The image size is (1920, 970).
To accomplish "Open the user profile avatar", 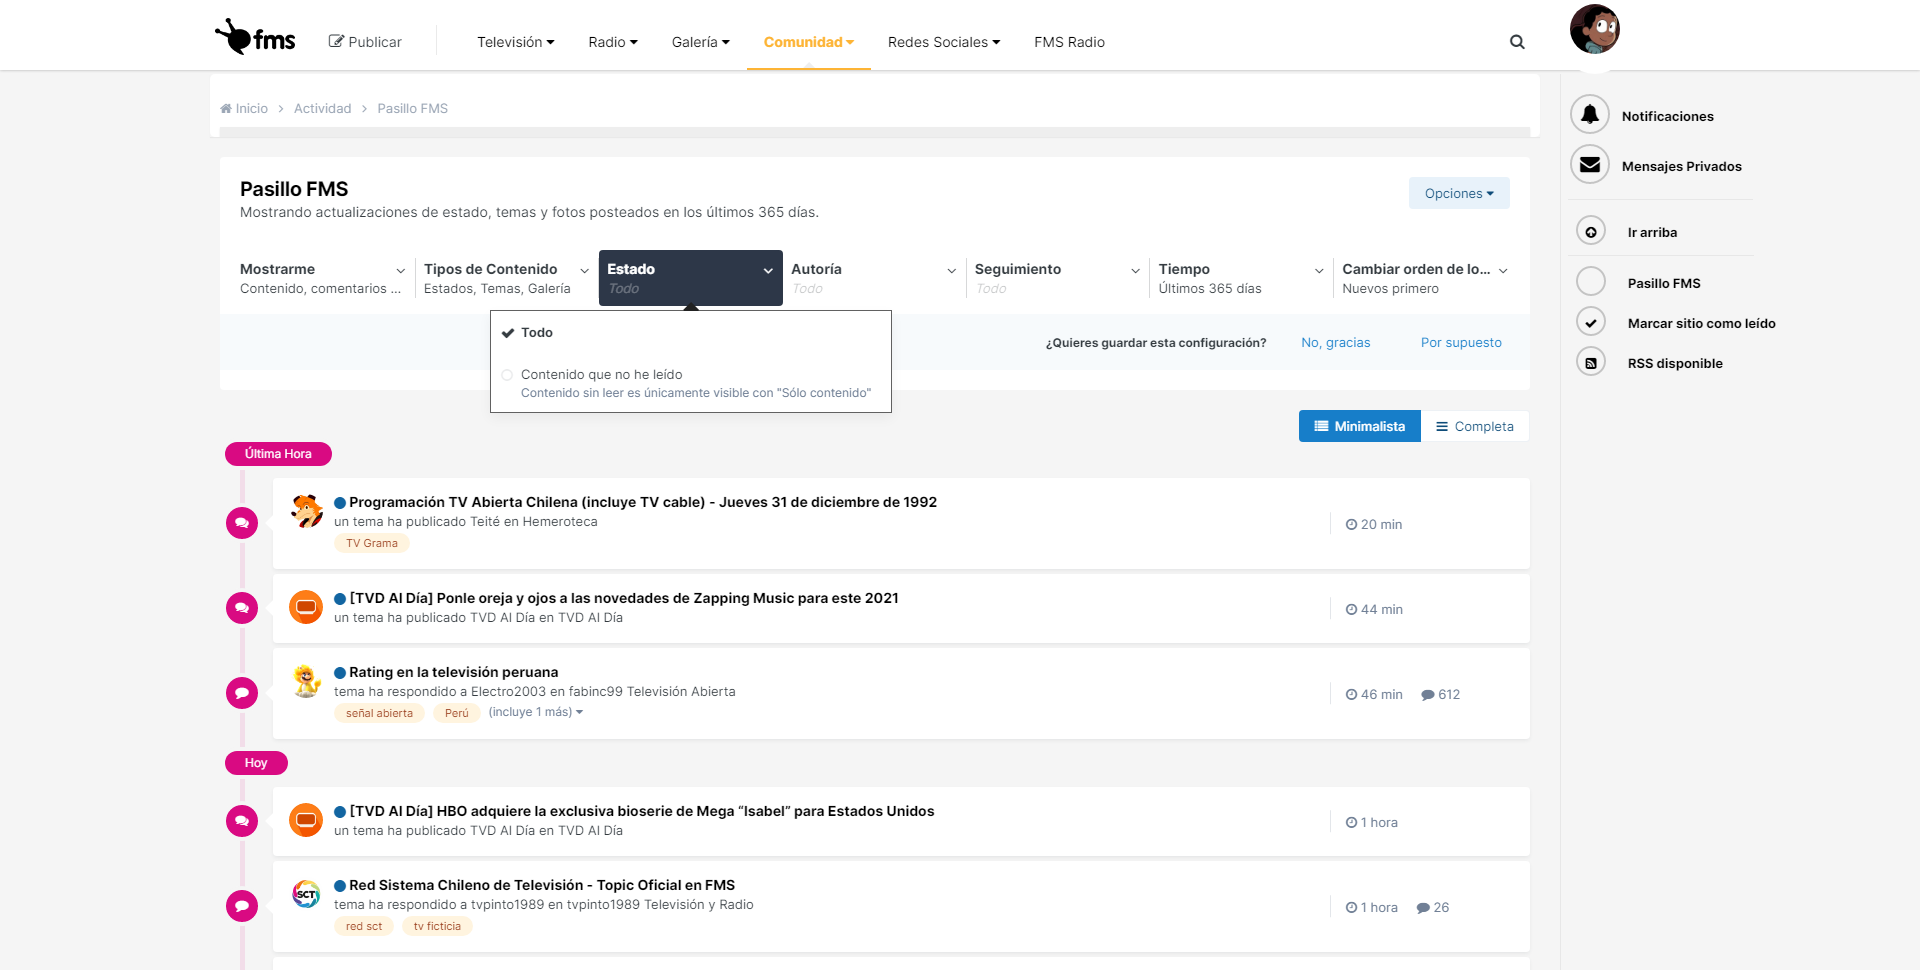I will click(1594, 29).
